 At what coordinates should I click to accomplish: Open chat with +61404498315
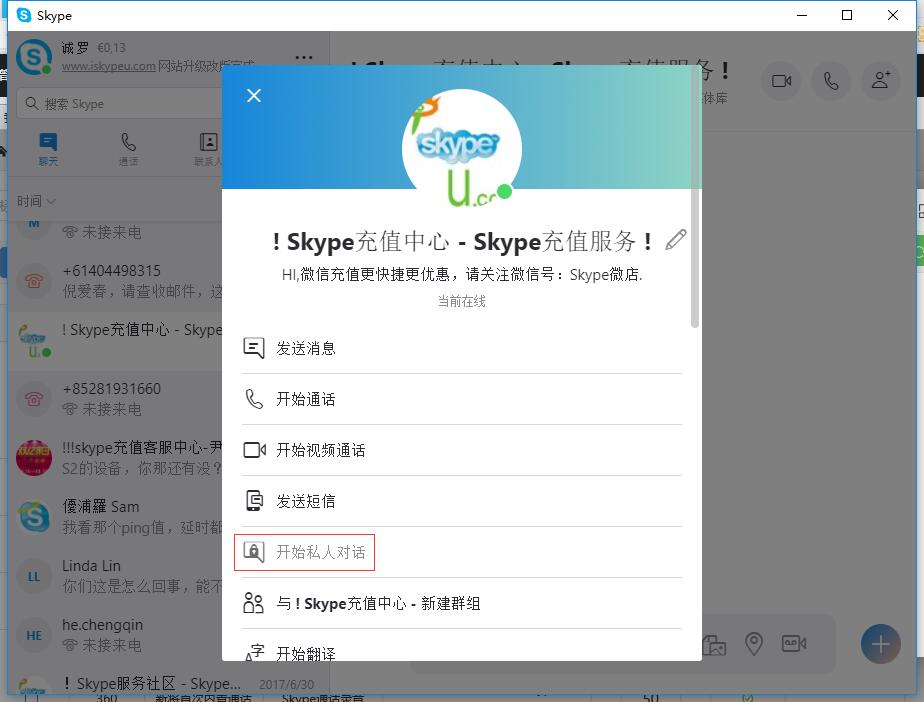coord(115,281)
